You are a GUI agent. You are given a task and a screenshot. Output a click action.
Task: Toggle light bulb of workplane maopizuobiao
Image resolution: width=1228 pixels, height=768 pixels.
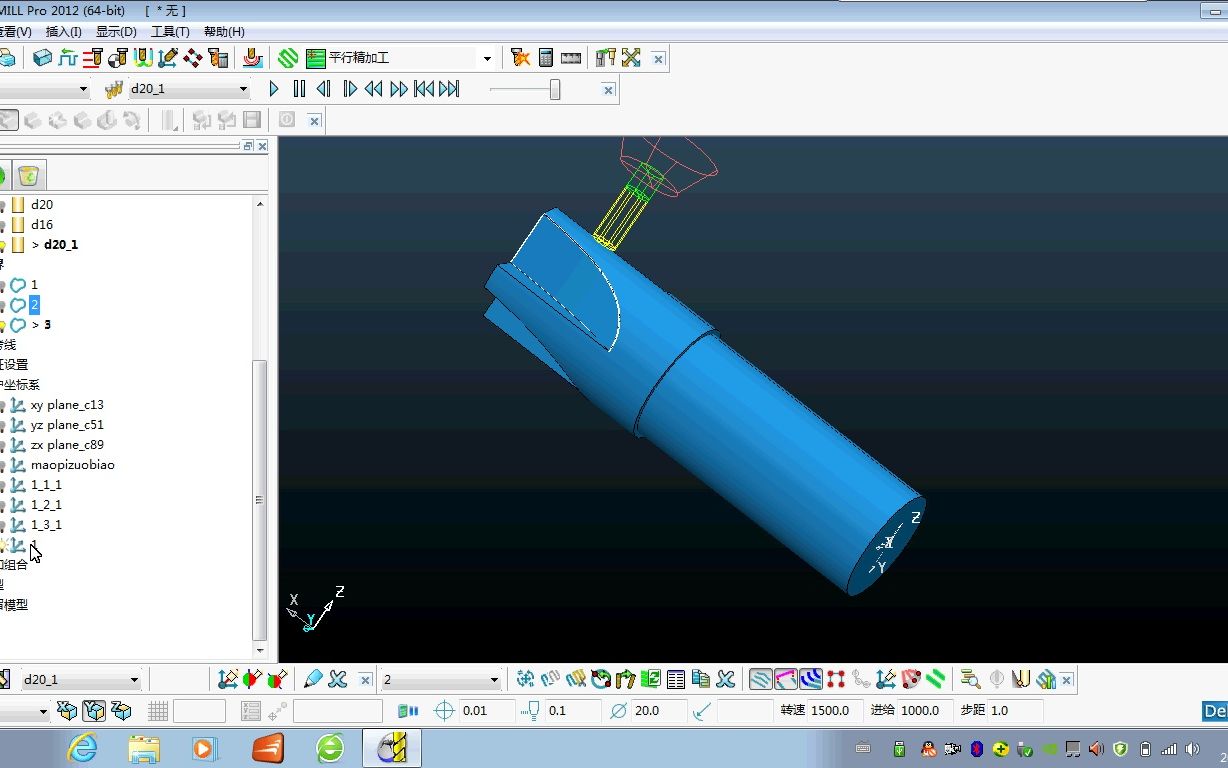coord(3,465)
